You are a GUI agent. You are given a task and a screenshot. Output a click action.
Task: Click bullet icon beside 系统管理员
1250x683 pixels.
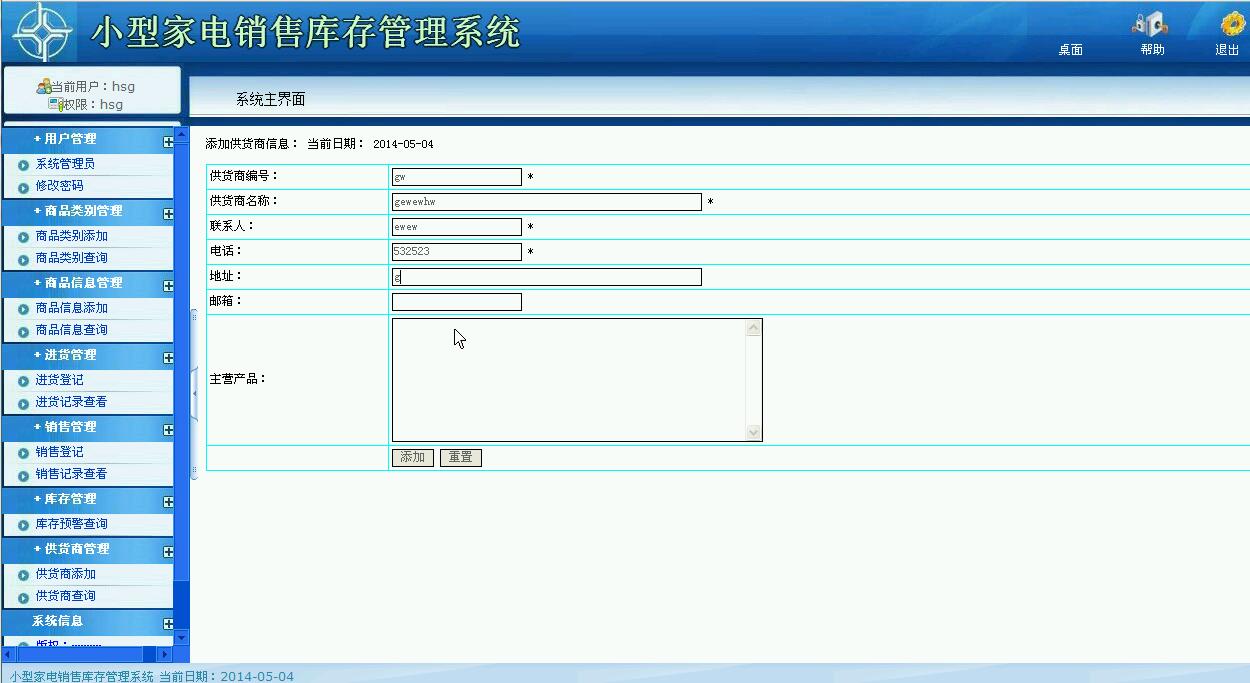pos(24,166)
